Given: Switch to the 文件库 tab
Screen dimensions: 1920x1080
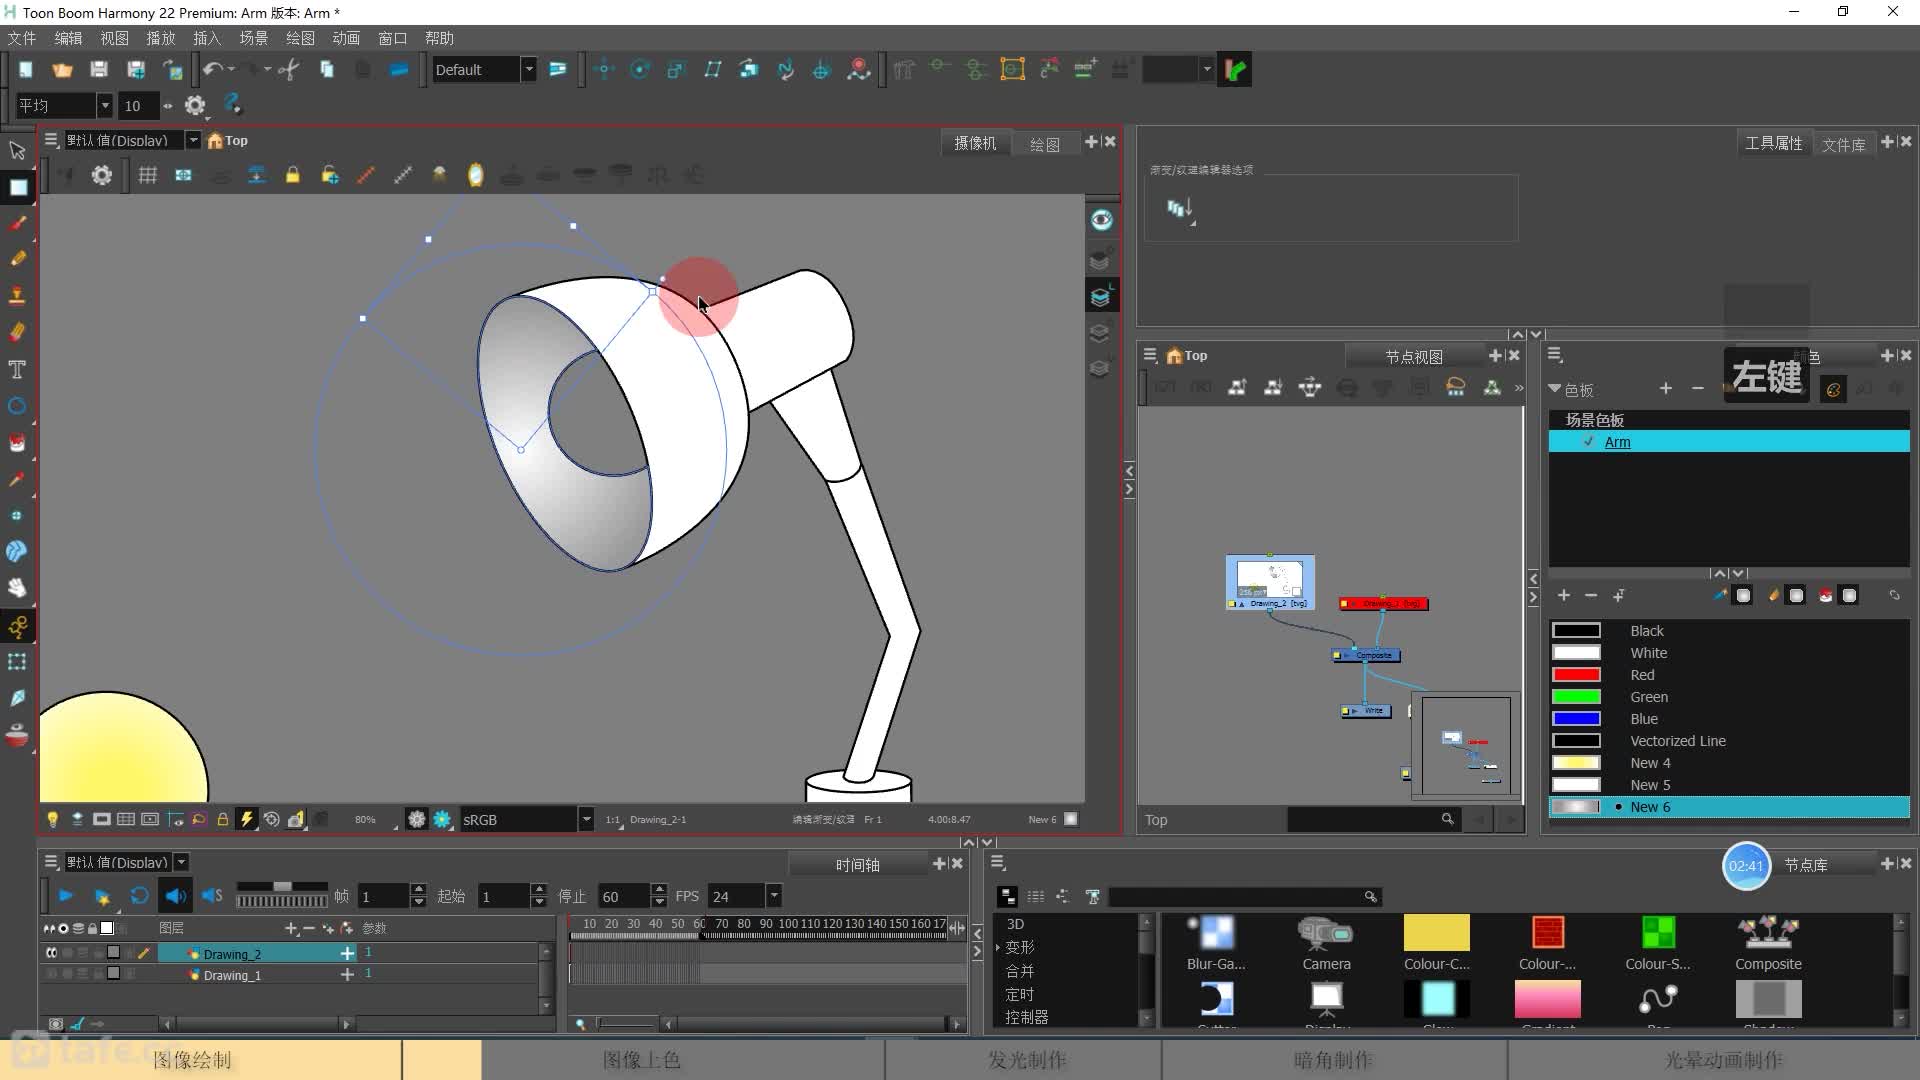Looking at the screenshot, I should click(1843, 144).
